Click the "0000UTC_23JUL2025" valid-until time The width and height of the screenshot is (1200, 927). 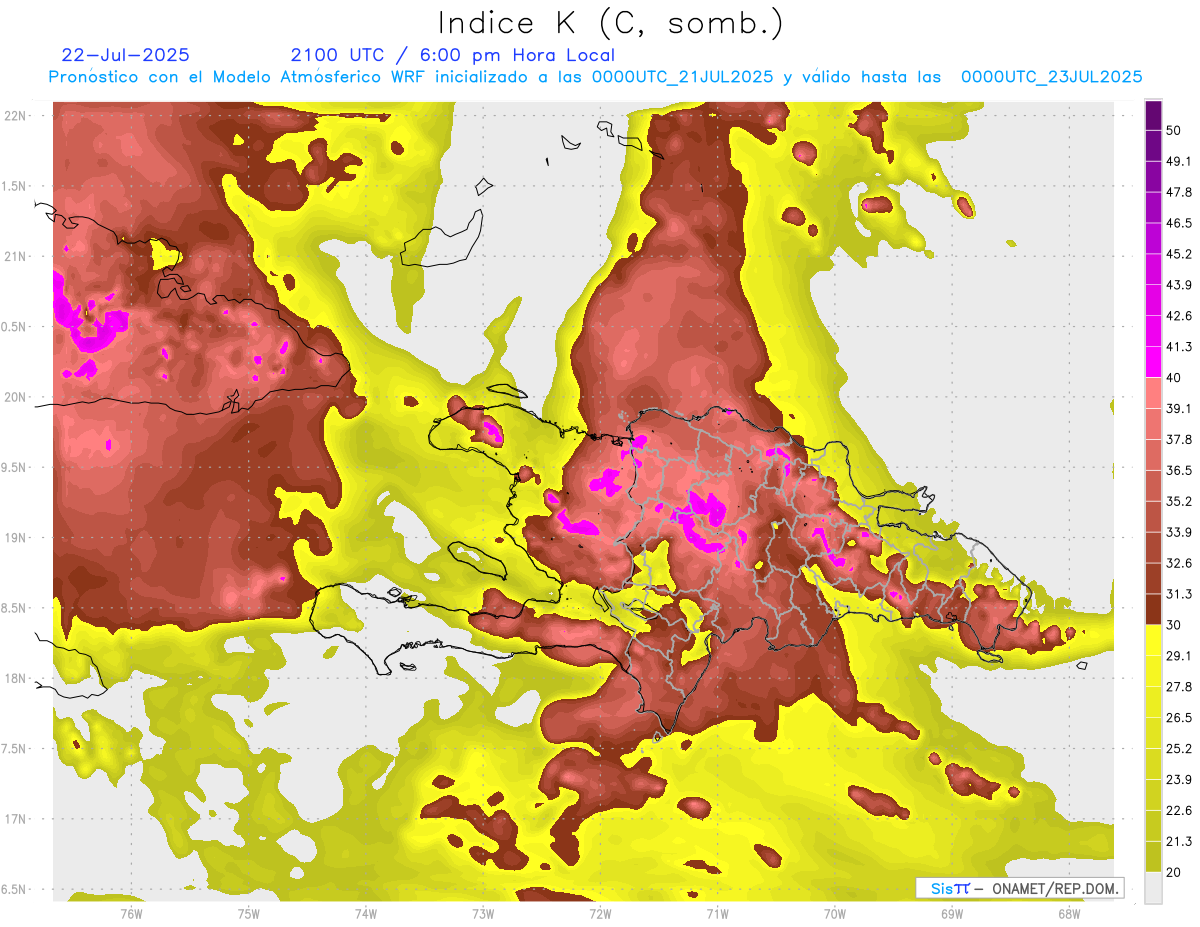[1051, 77]
